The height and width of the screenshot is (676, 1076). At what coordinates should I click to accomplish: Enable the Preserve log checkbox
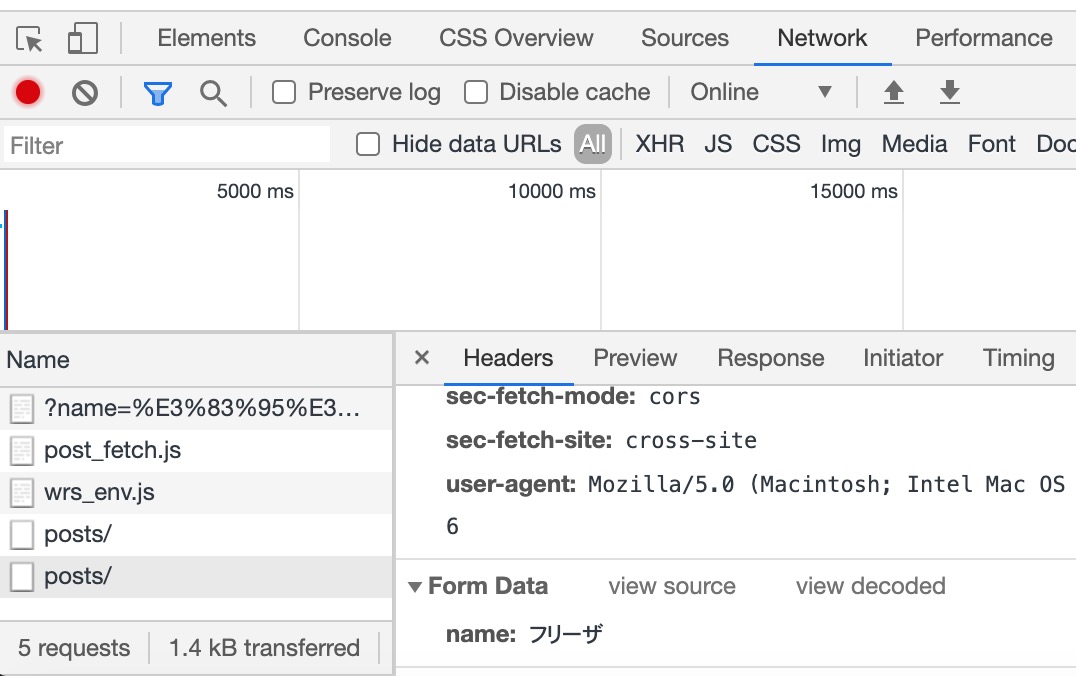(x=284, y=92)
